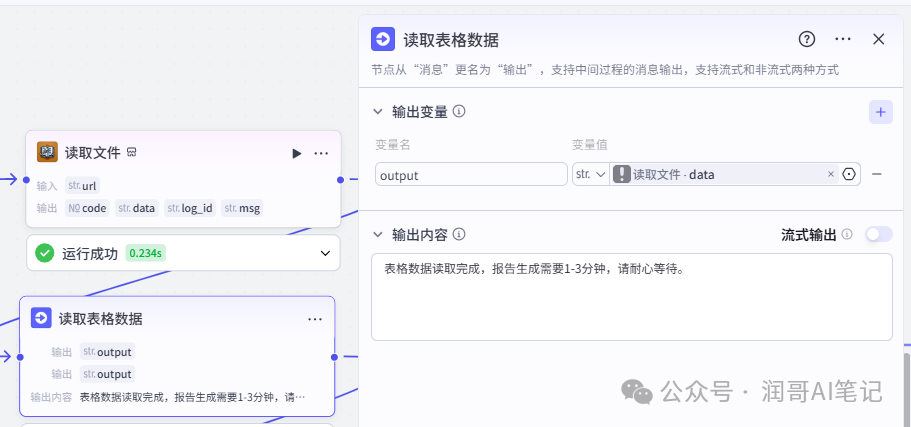This screenshot has width=911, height=427.
Task: Click the 变量名 column label
Action: [x=393, y=145]
